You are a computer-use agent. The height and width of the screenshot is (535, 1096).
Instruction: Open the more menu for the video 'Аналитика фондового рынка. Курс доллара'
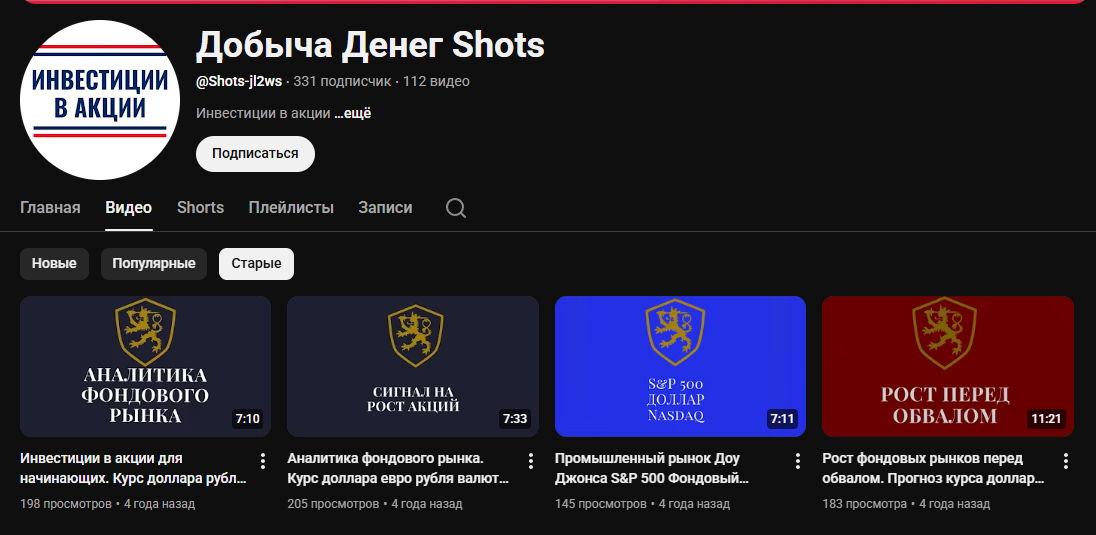pos(531,461)
